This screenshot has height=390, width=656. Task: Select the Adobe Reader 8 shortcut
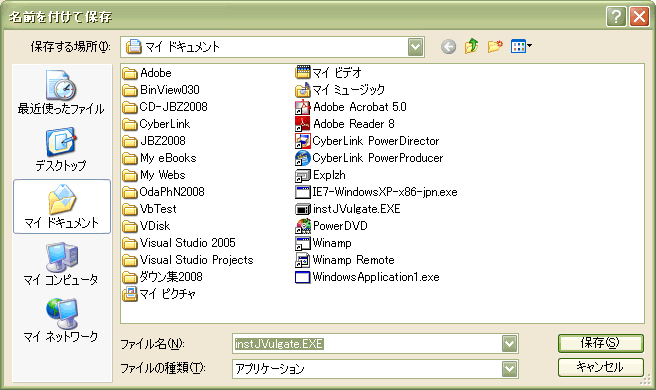click(x=345, y=124)
